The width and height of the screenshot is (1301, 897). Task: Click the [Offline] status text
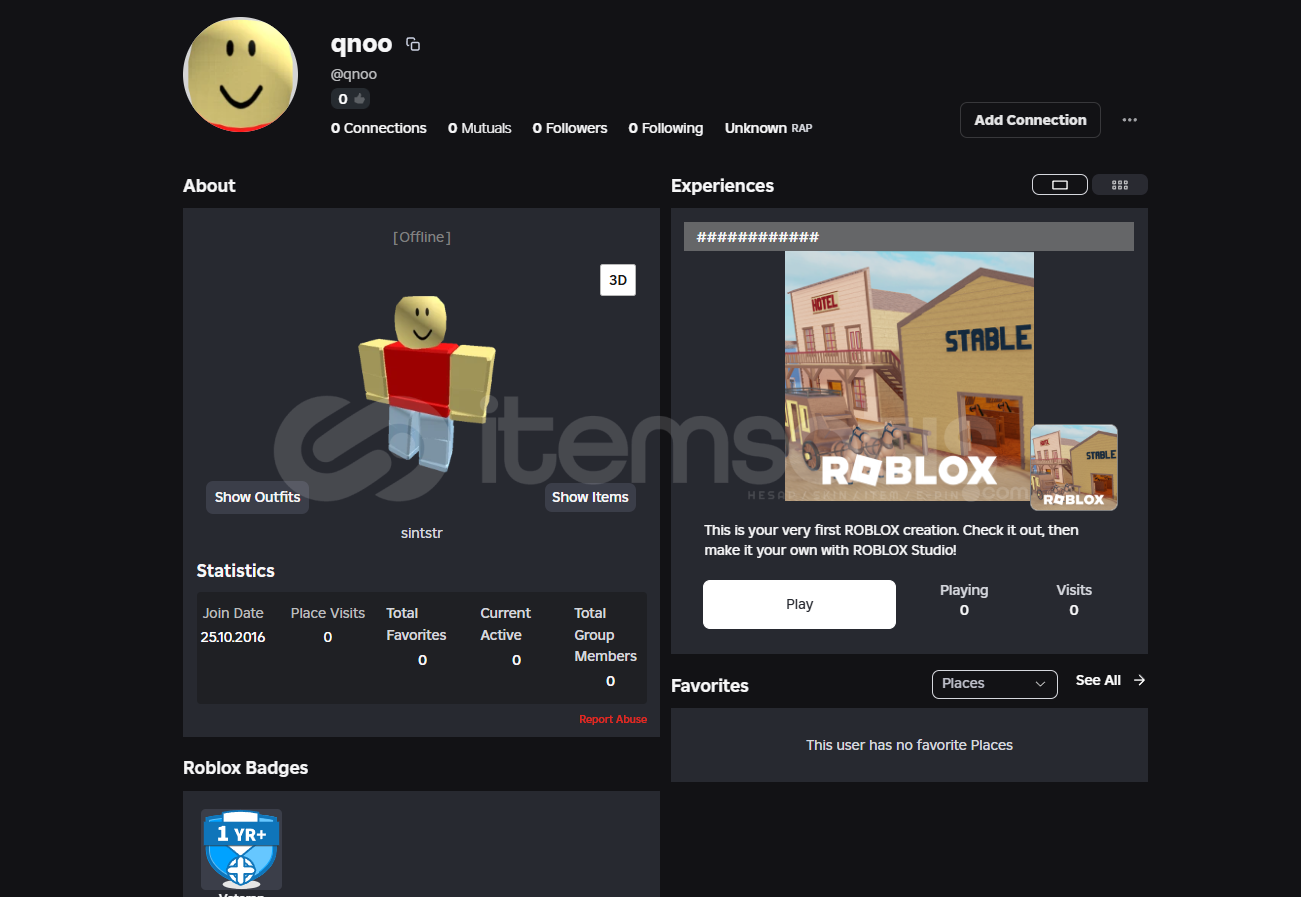coord(421,237)
